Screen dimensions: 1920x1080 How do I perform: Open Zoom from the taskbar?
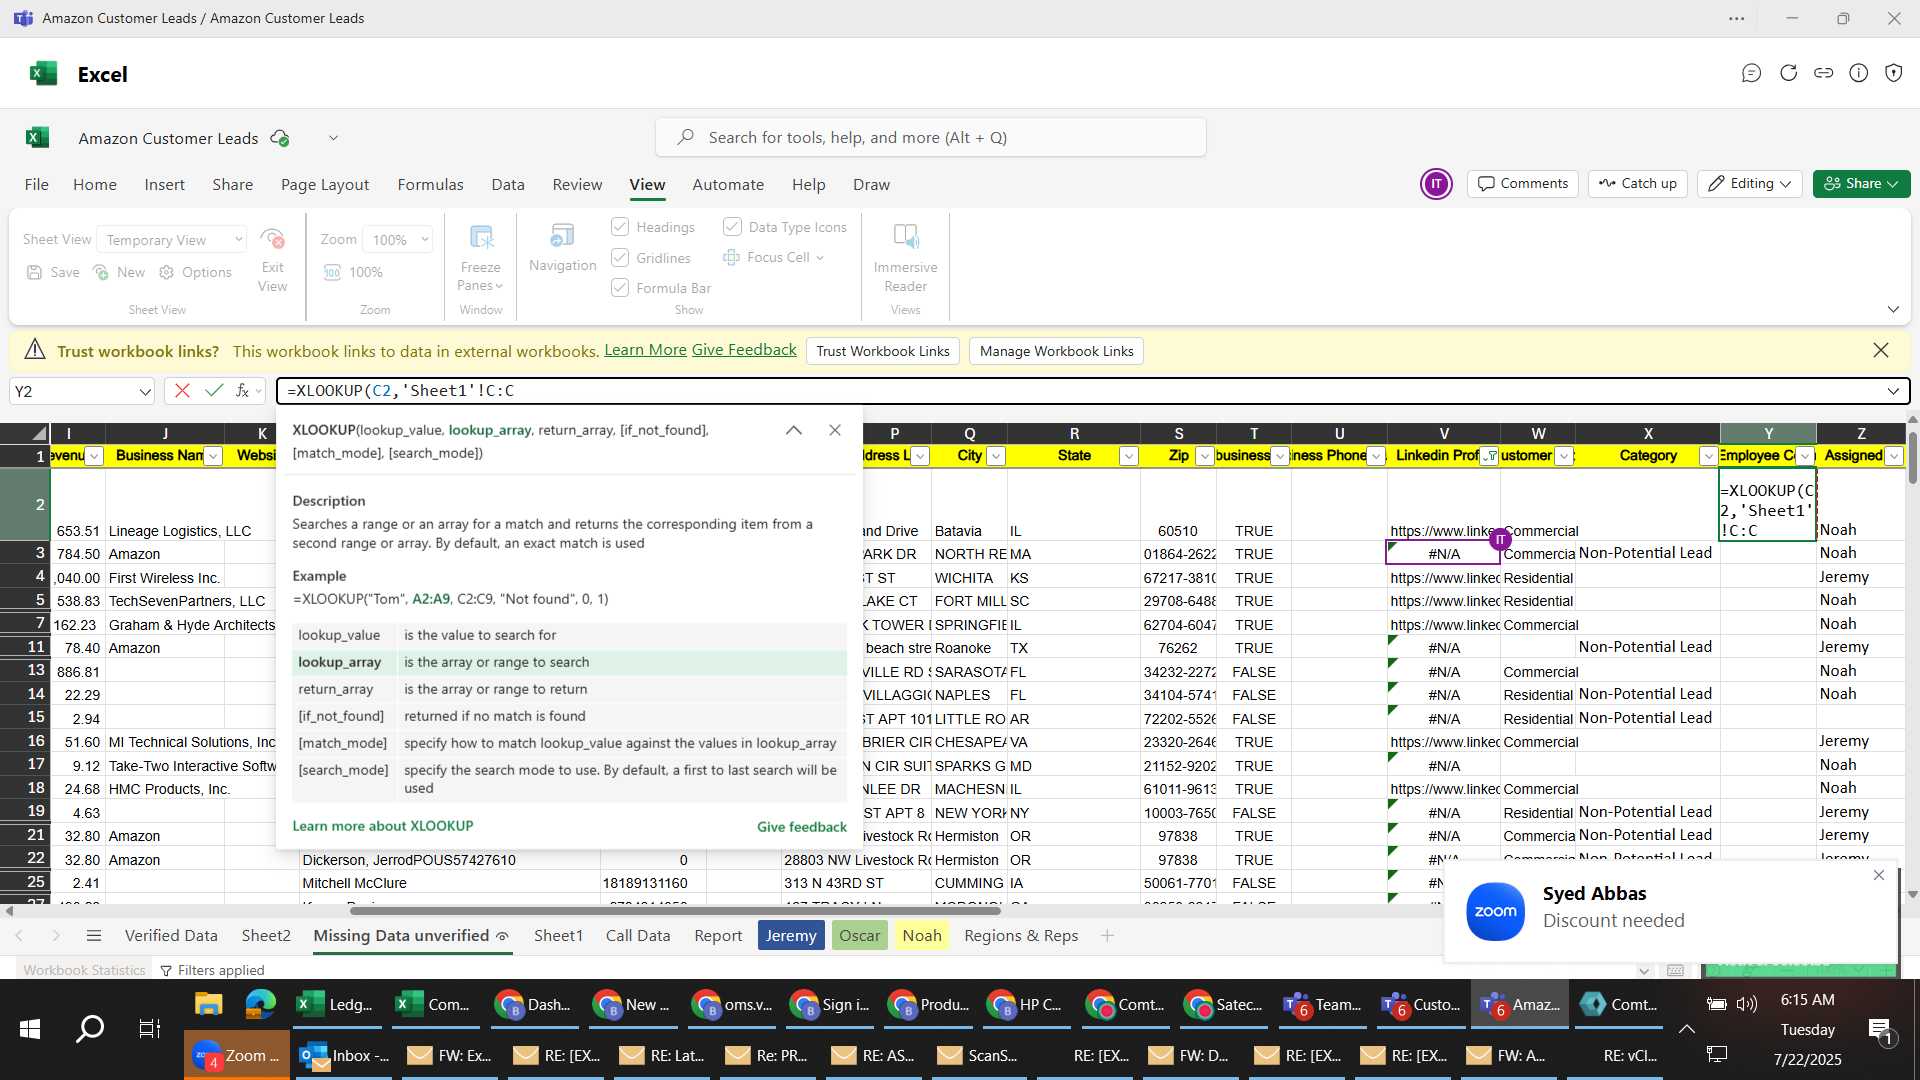click(237, 1055)
